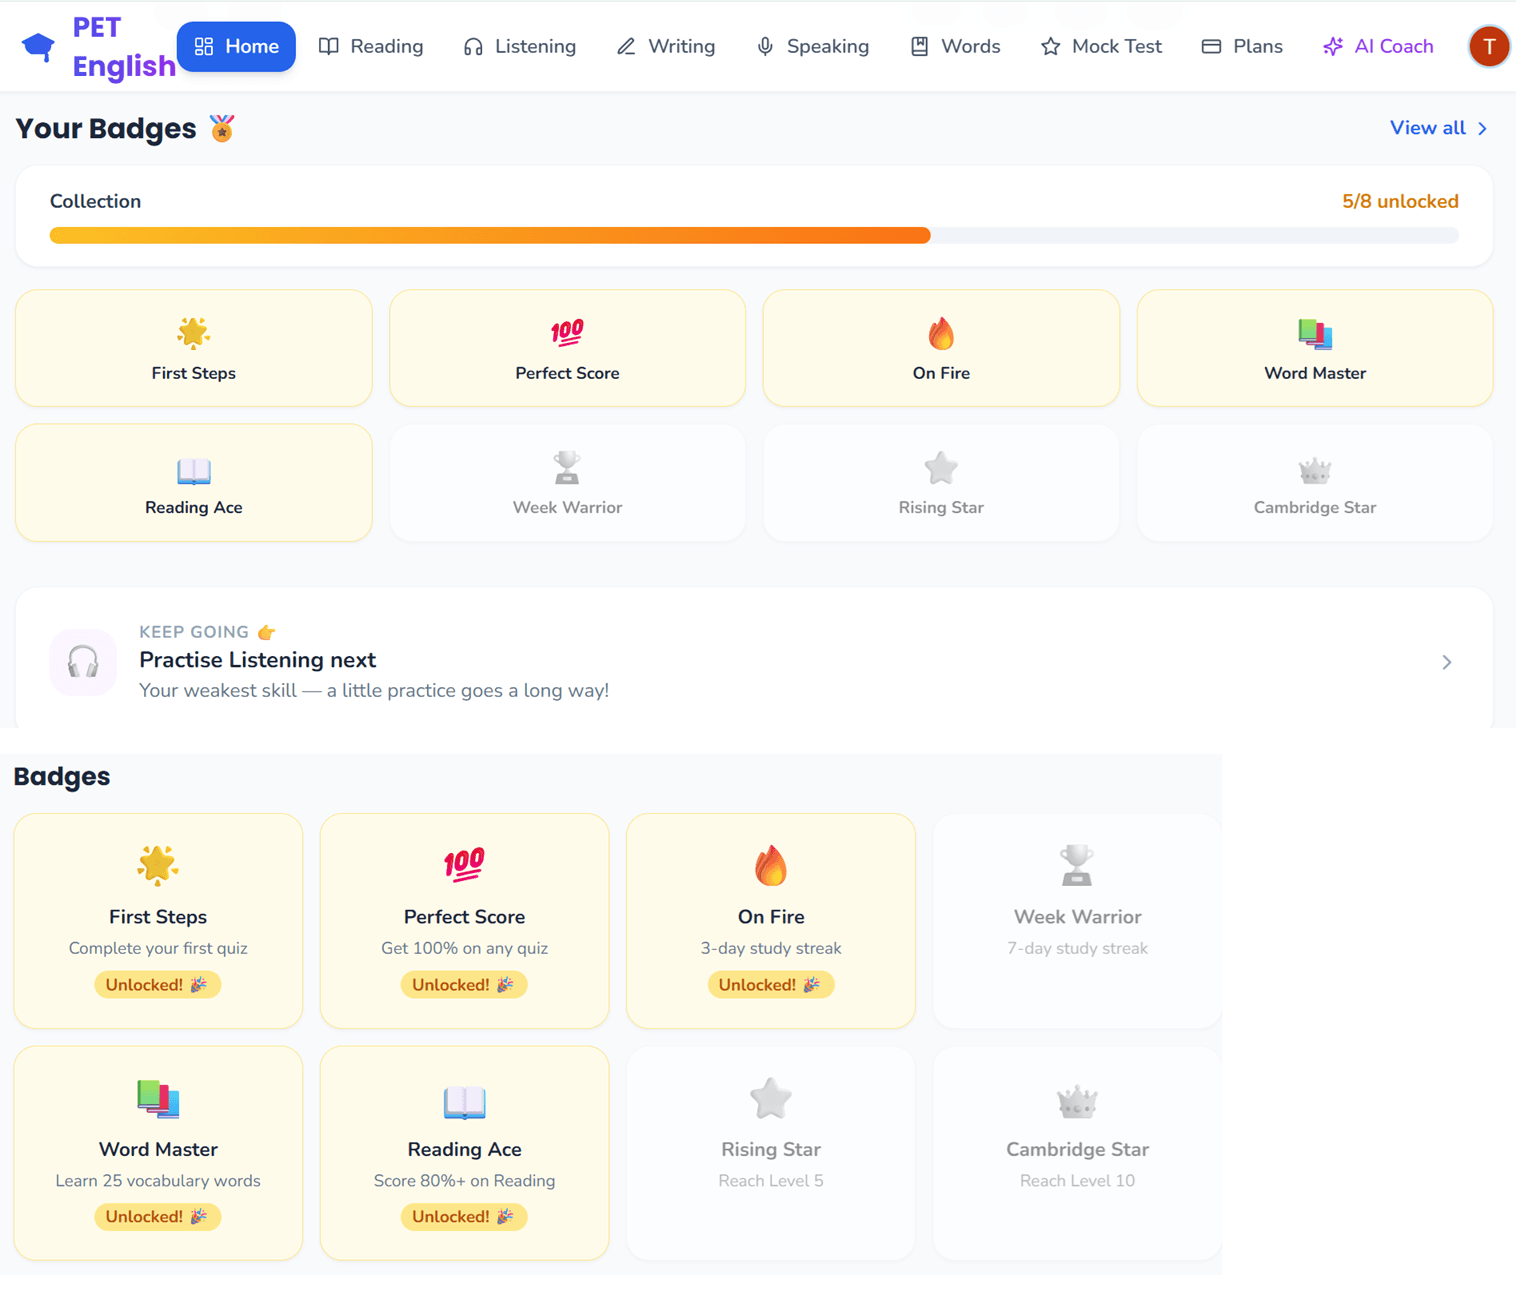Click the arrow on the Keep Going card
The width and height of the screenshot is (1516, 1289).
[1447, 662]
